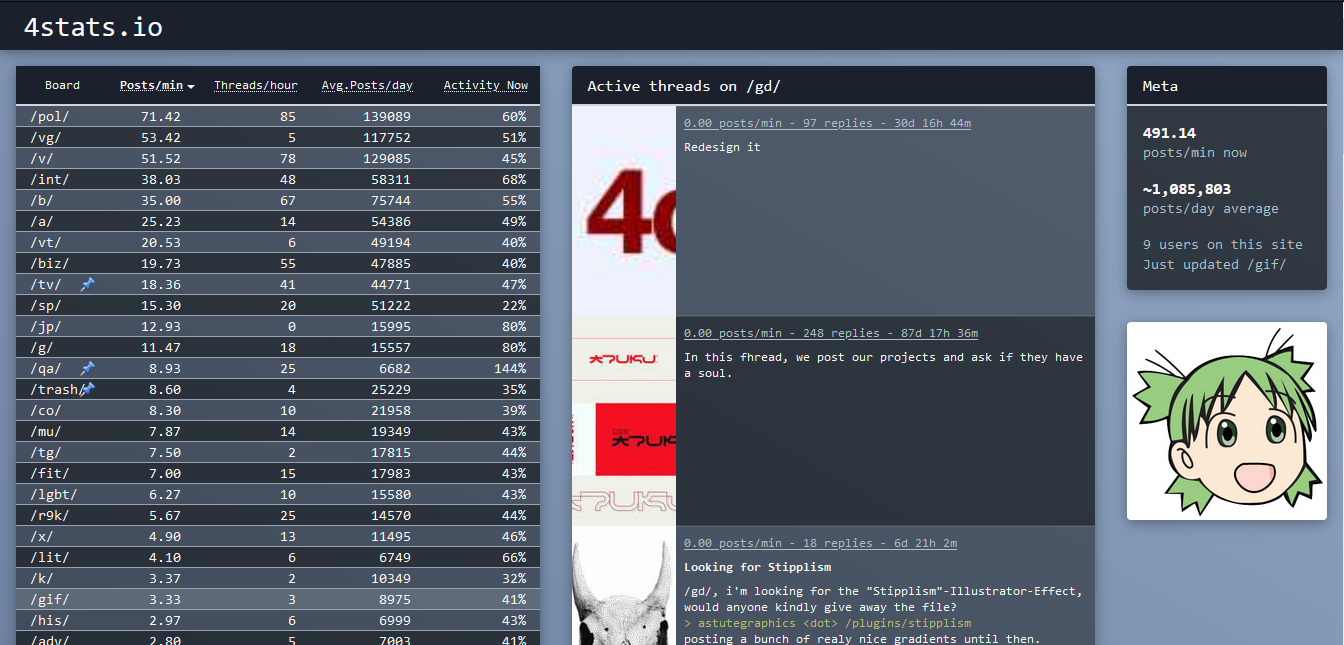Select the /jp/ board row
1344x645 pixels.
[x=278, y=327]
